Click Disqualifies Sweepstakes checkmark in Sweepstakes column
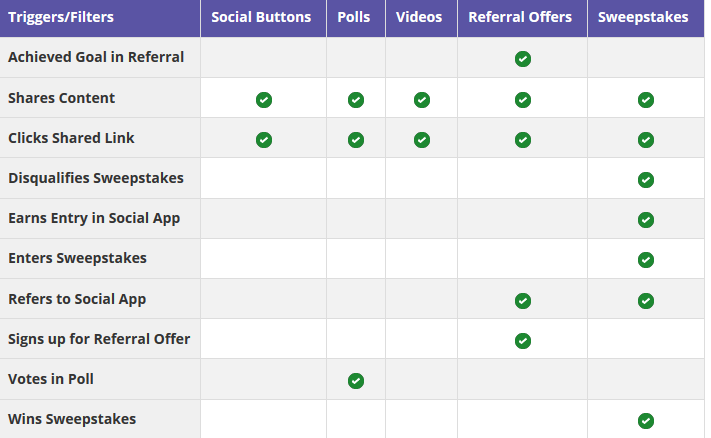Screen dimensions: 711x438 click(645, 180)
